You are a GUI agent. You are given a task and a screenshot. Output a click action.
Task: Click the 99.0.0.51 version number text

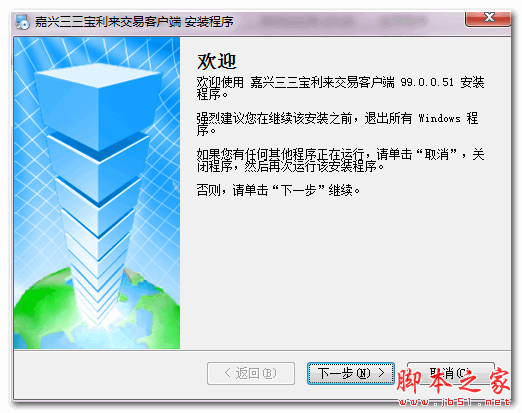coord(427,82)
